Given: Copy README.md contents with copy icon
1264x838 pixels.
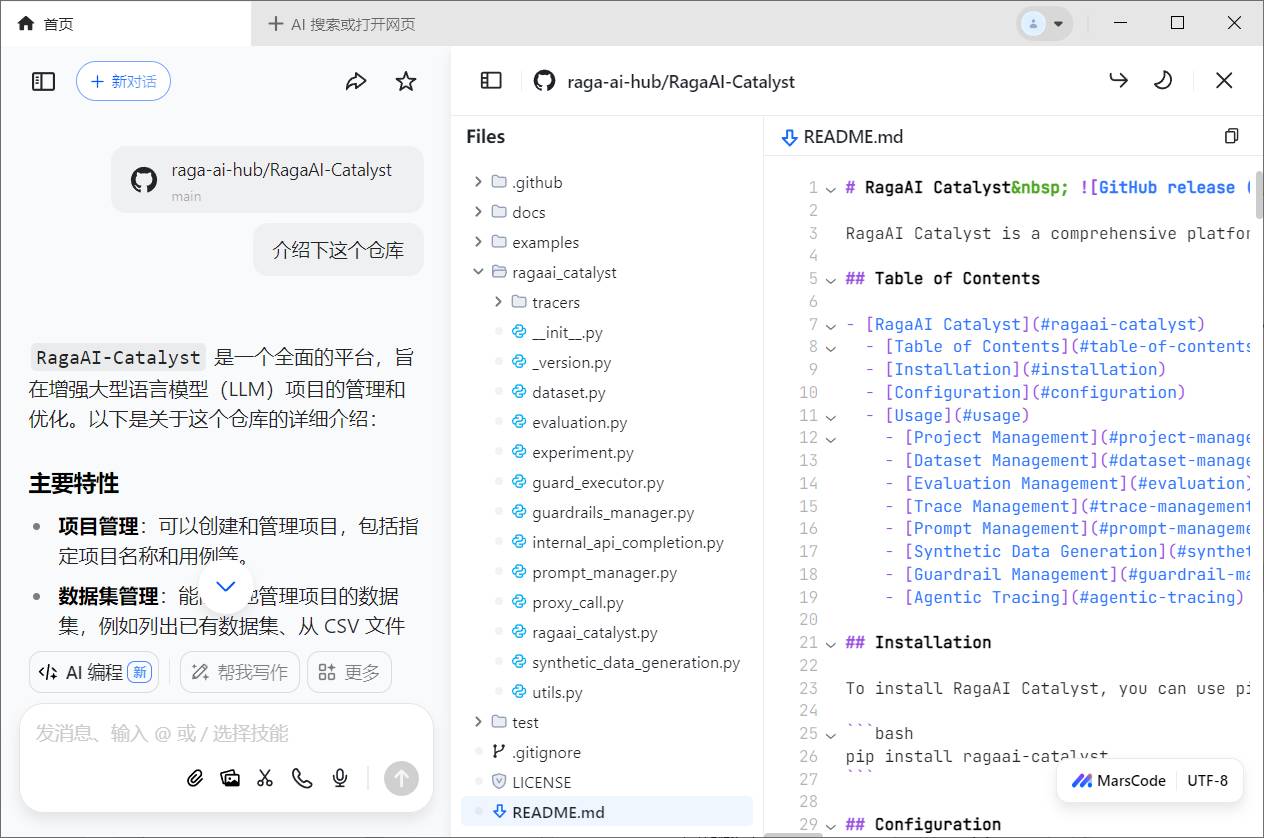Looking at the screenshot, I should point(1232,136).
